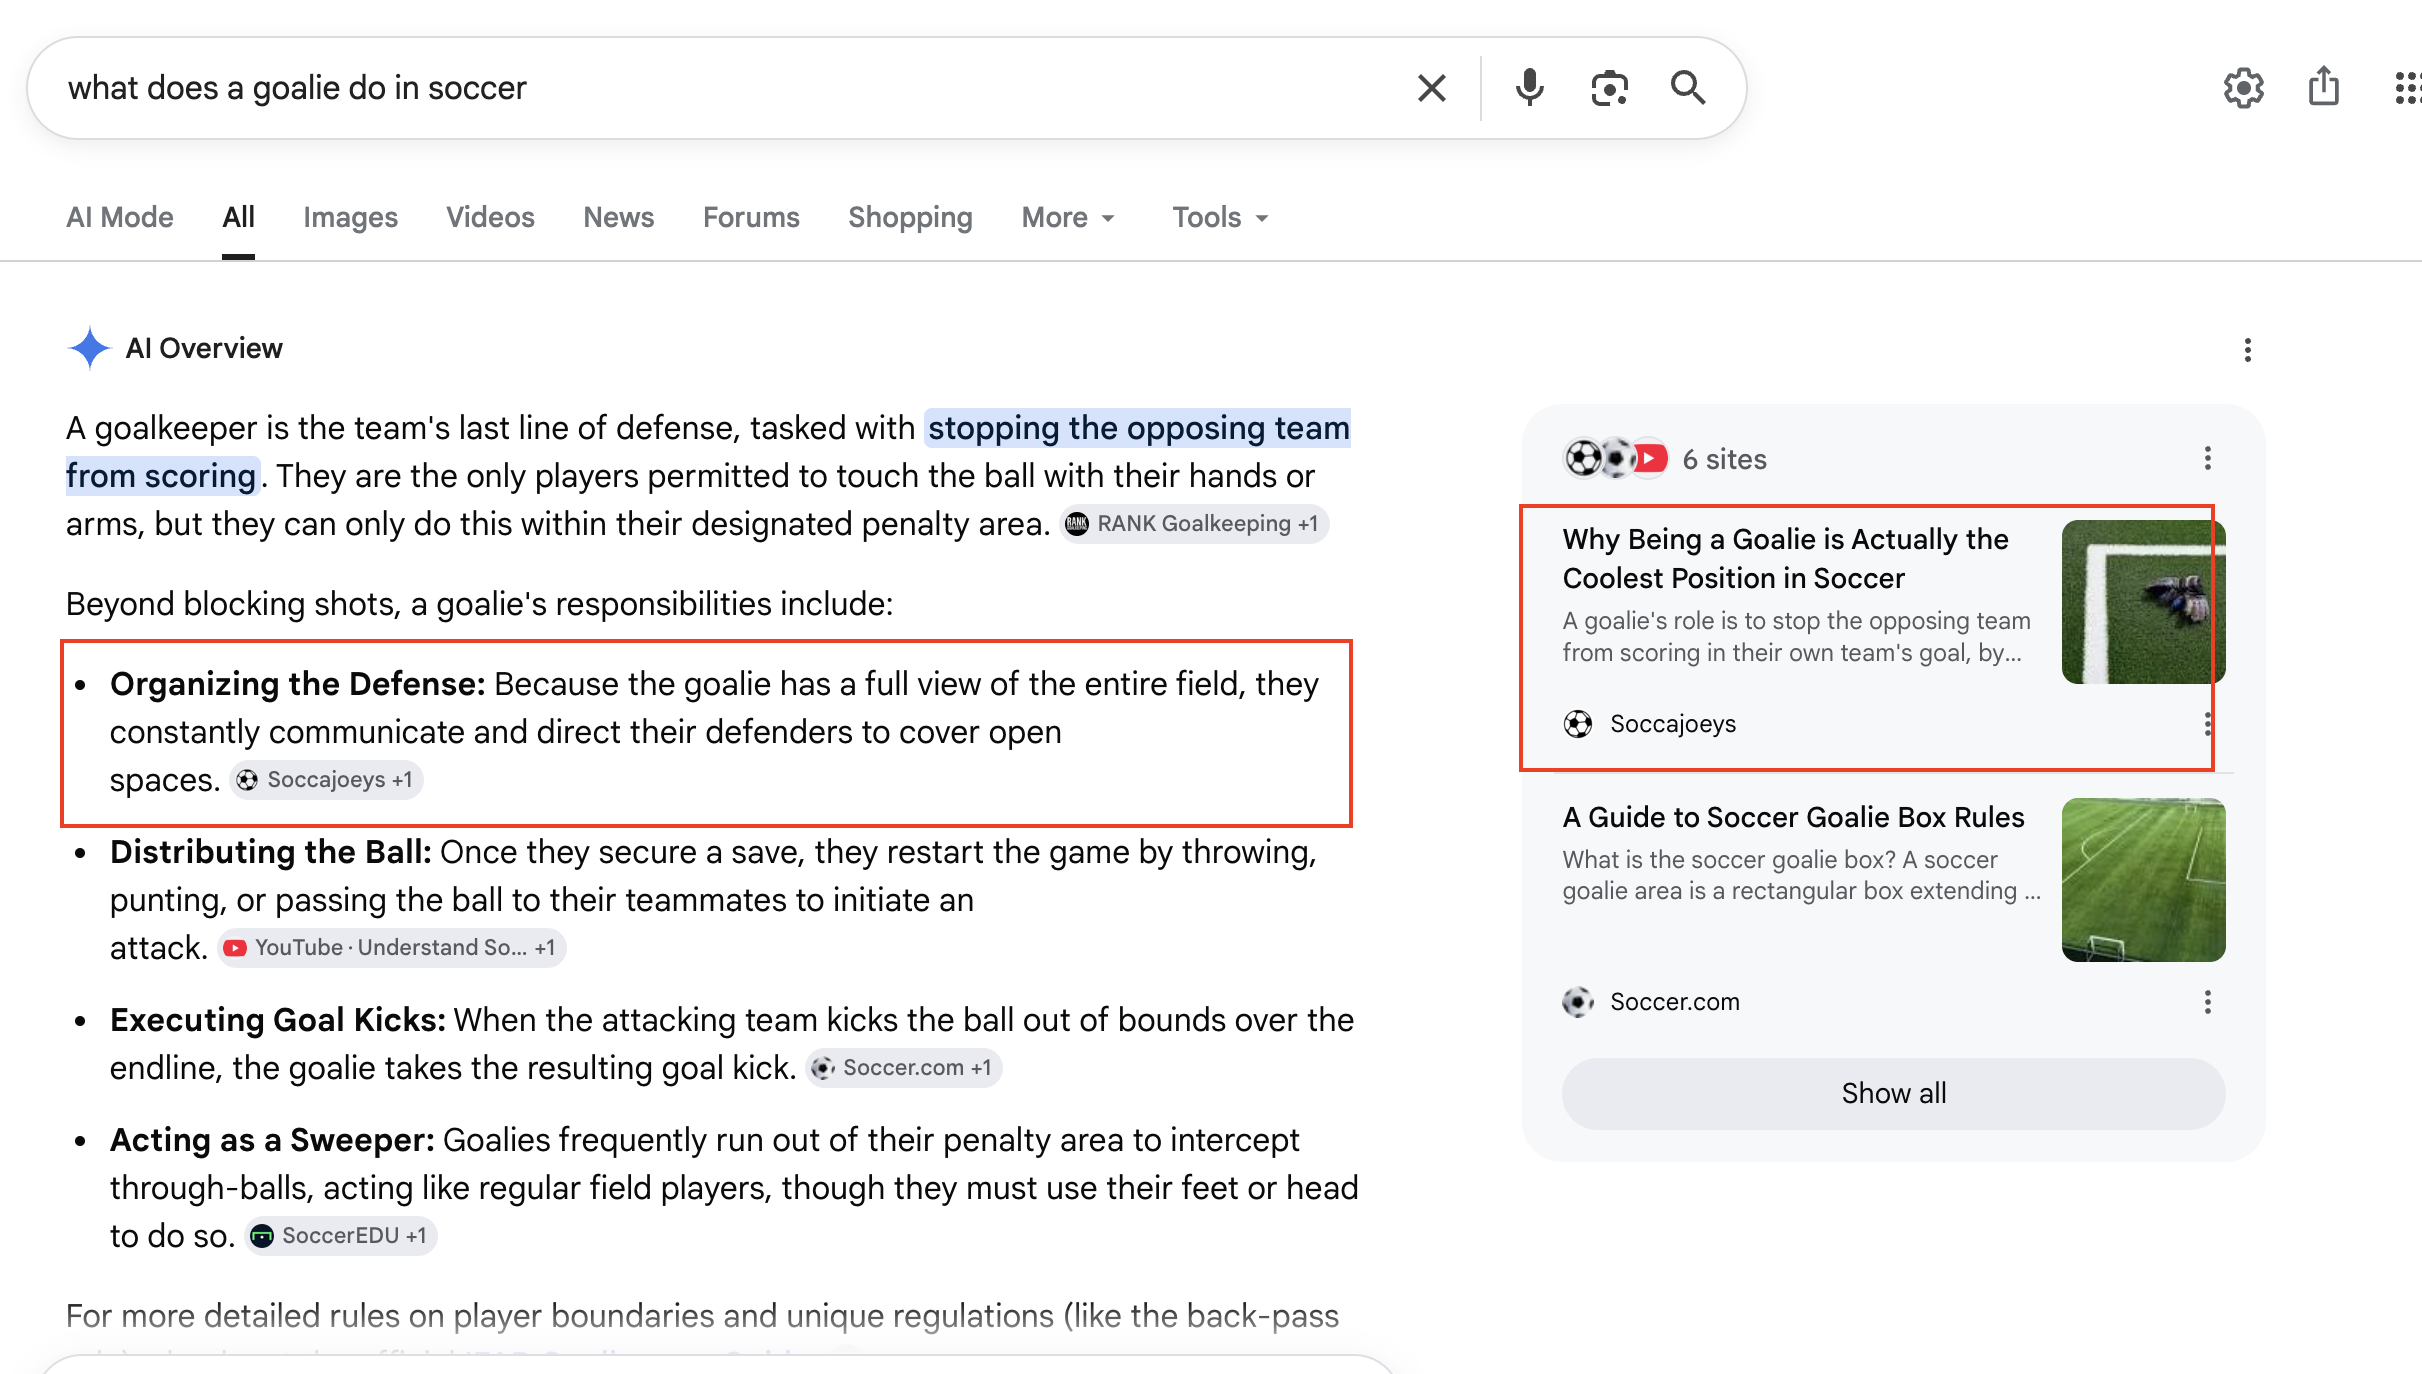Open three-dot menu for Soccajoeys result

[2207, 724]
